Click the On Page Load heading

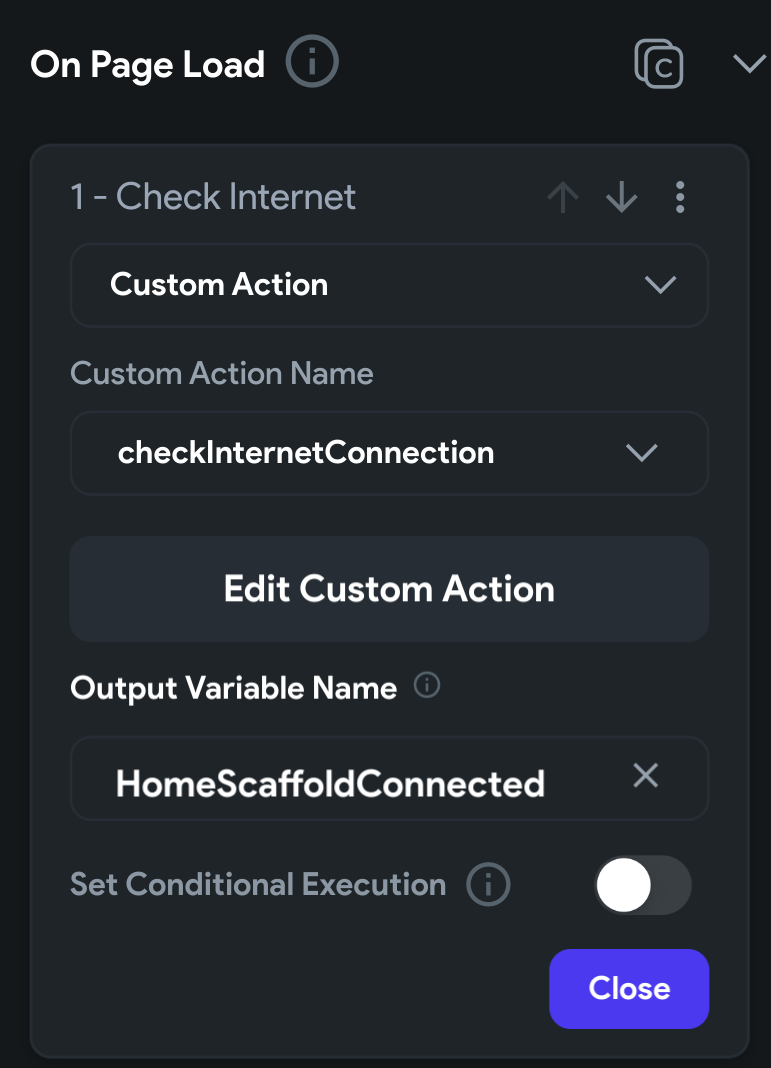(x=148, y=65)
